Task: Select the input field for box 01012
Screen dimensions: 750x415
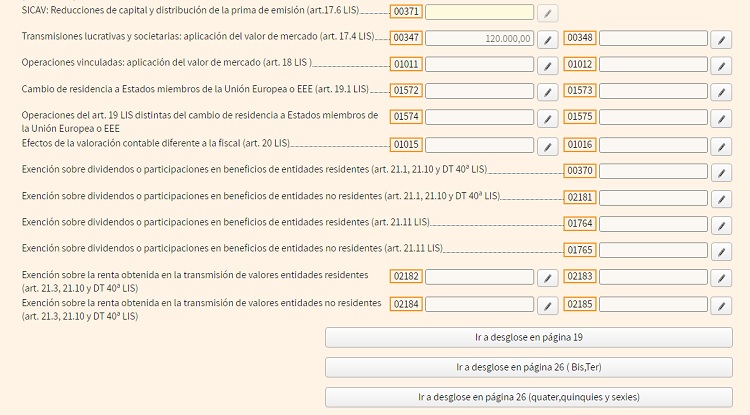Action: (x=653, y=64)
